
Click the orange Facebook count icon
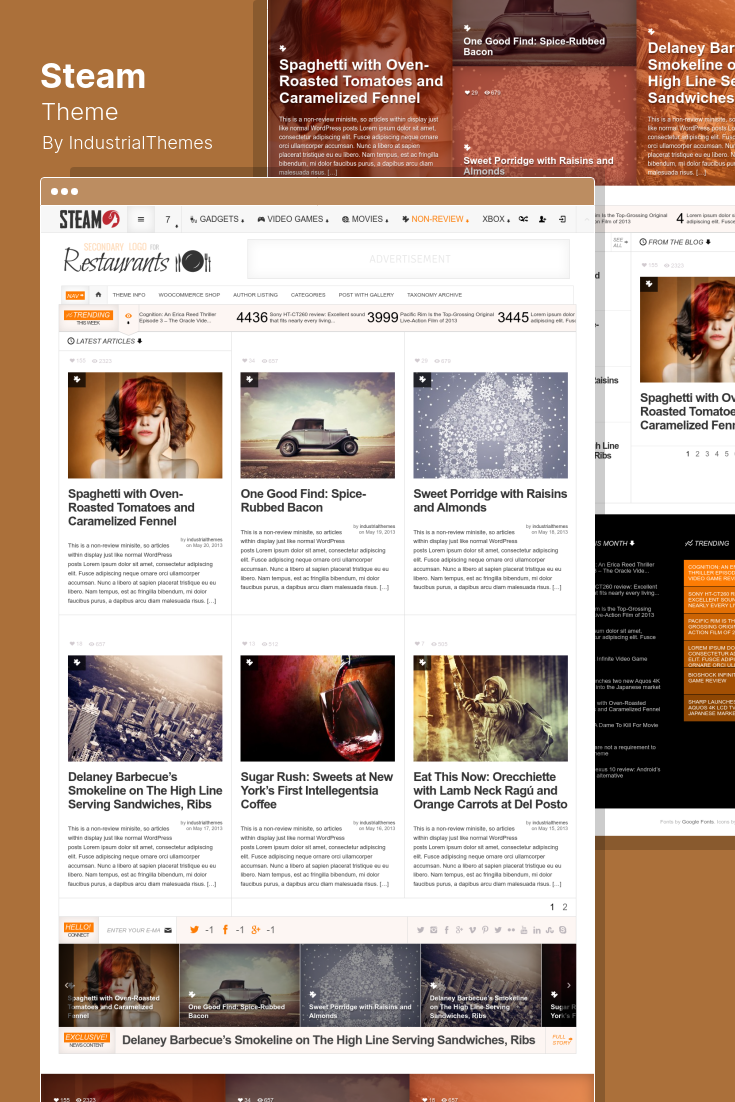coord(225,930)
